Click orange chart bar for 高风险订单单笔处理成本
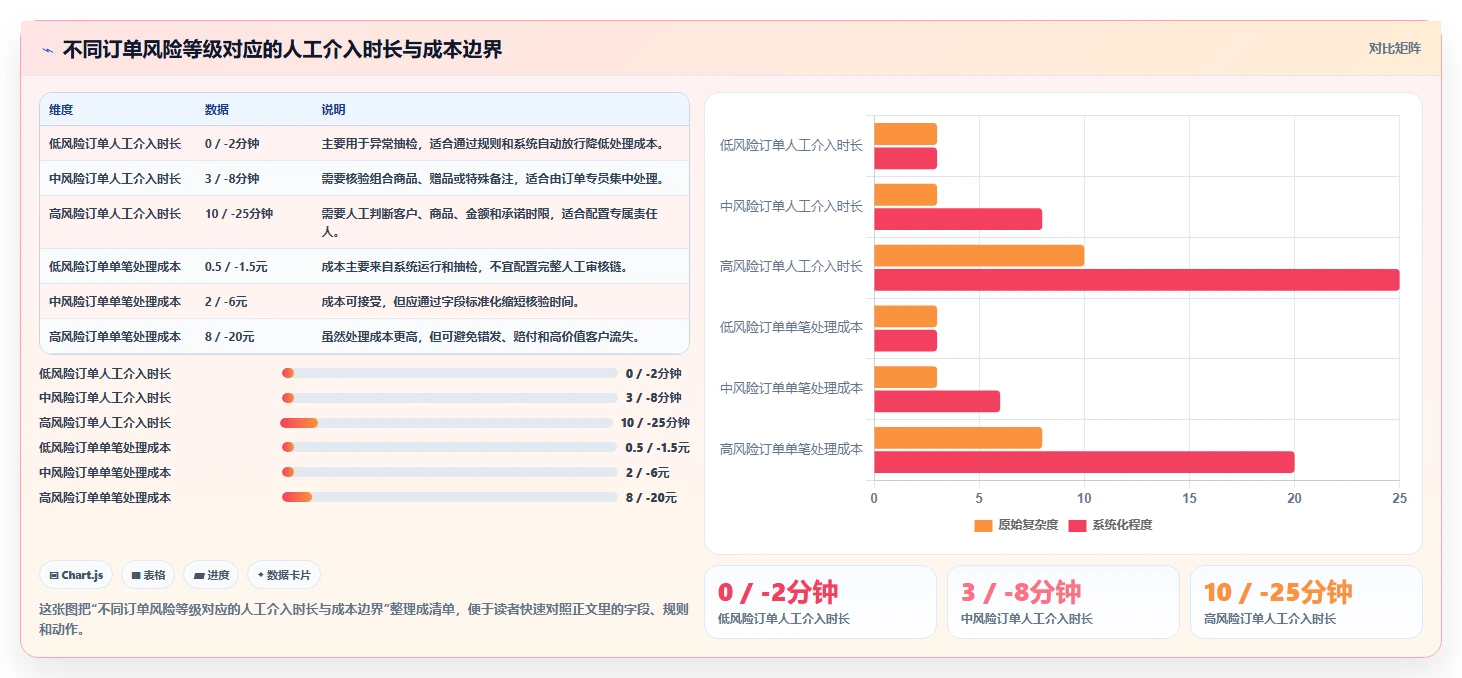1462x678 pixels. pos(958,438)
